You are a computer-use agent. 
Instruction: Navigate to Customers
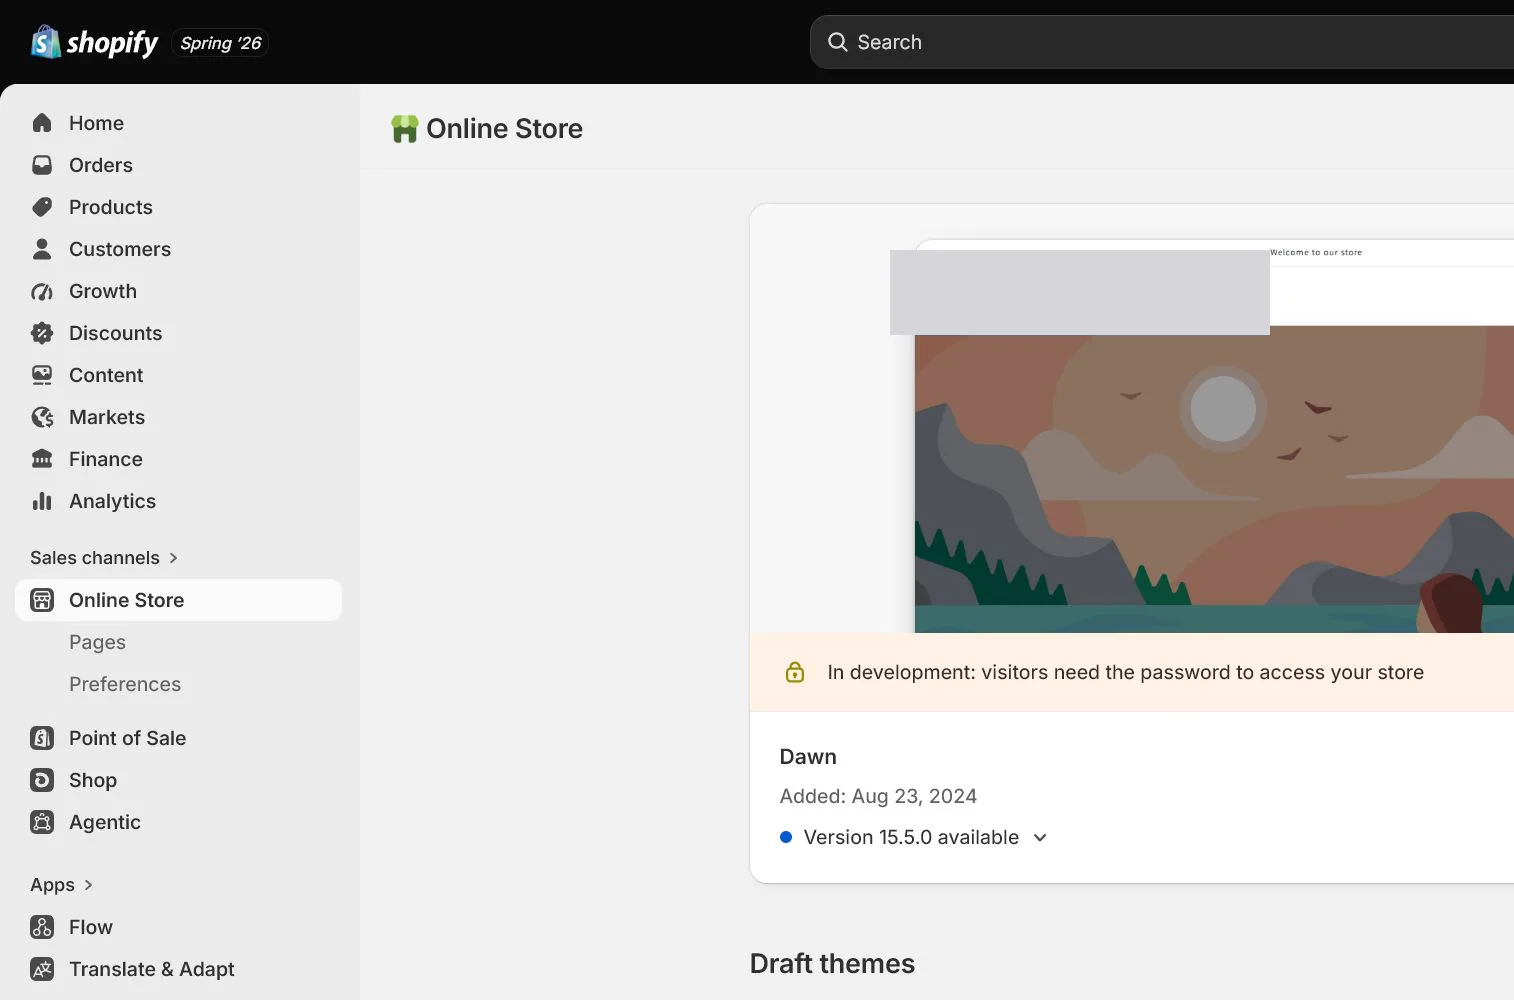[x=178, y=249]
